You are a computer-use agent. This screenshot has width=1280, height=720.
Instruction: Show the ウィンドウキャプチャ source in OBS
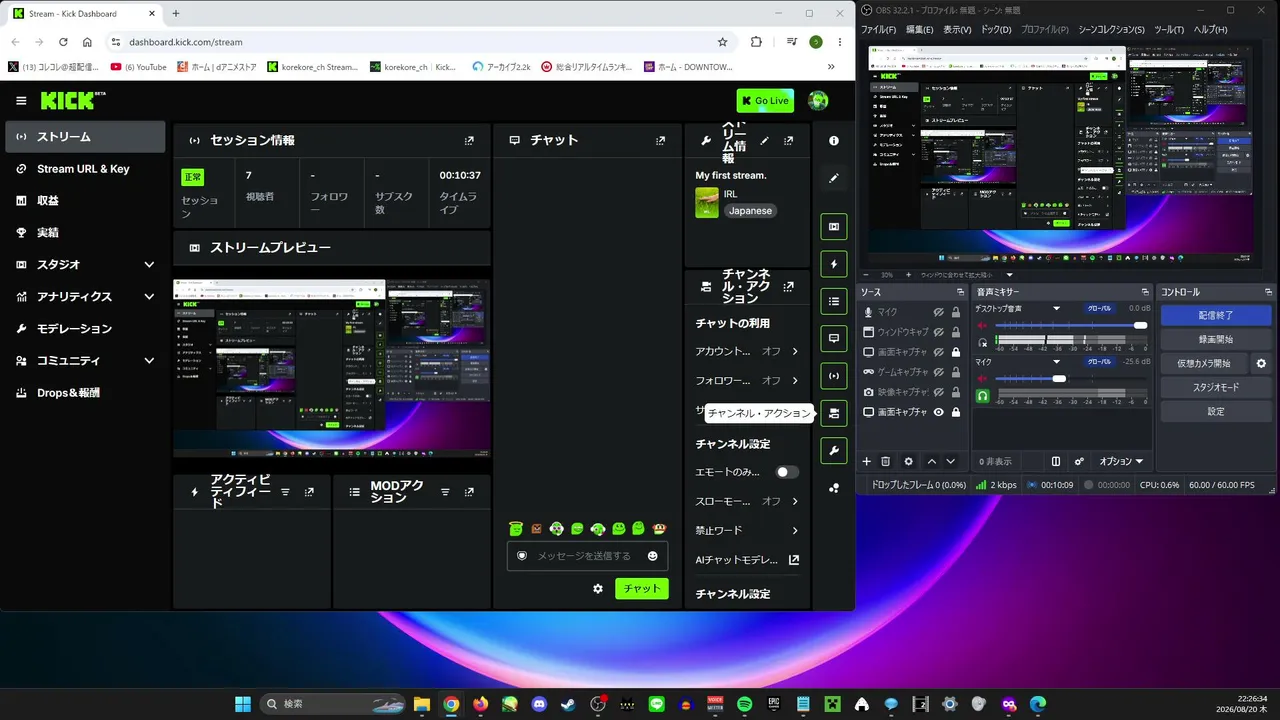[x=939, y=332]
